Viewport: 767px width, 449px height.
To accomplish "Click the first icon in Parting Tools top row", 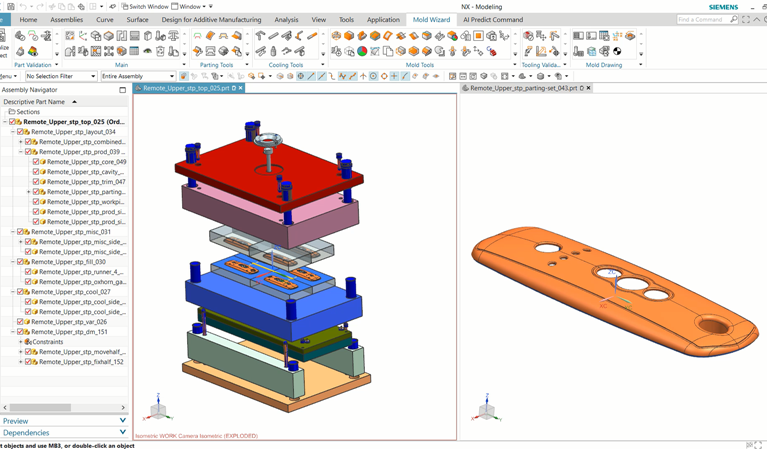I will [197, 36].
